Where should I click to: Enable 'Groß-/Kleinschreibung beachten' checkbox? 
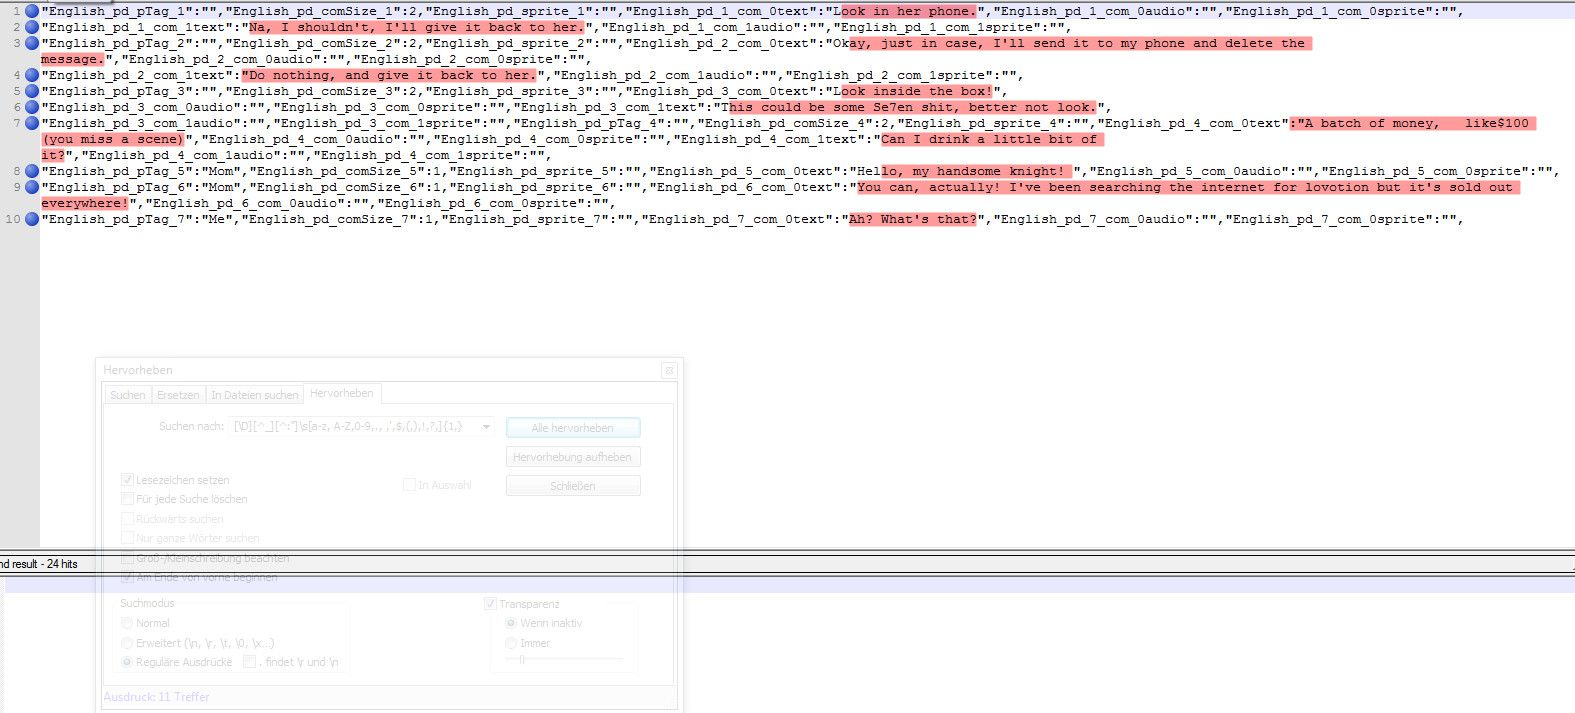(x=127, y=558)
